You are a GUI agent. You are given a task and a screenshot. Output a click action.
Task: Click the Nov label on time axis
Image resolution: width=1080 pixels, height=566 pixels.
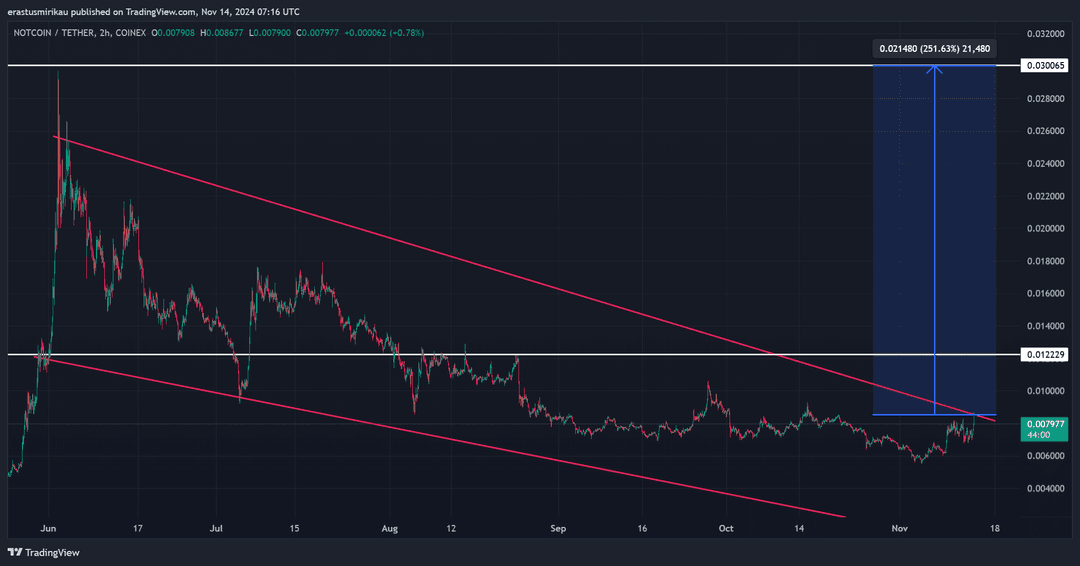[900, 527]
